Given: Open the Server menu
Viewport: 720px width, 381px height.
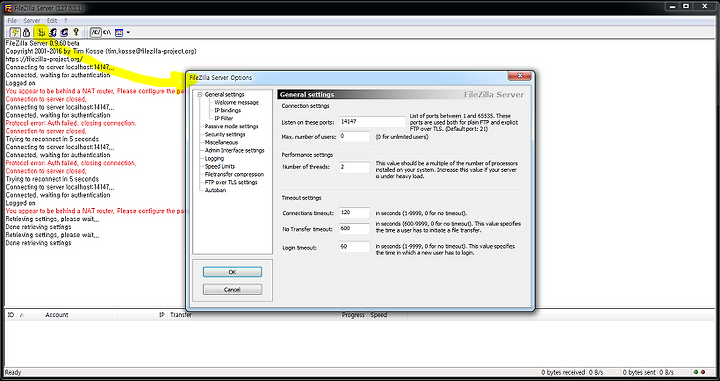Looking at the screenshot, I should pos(32,21).
